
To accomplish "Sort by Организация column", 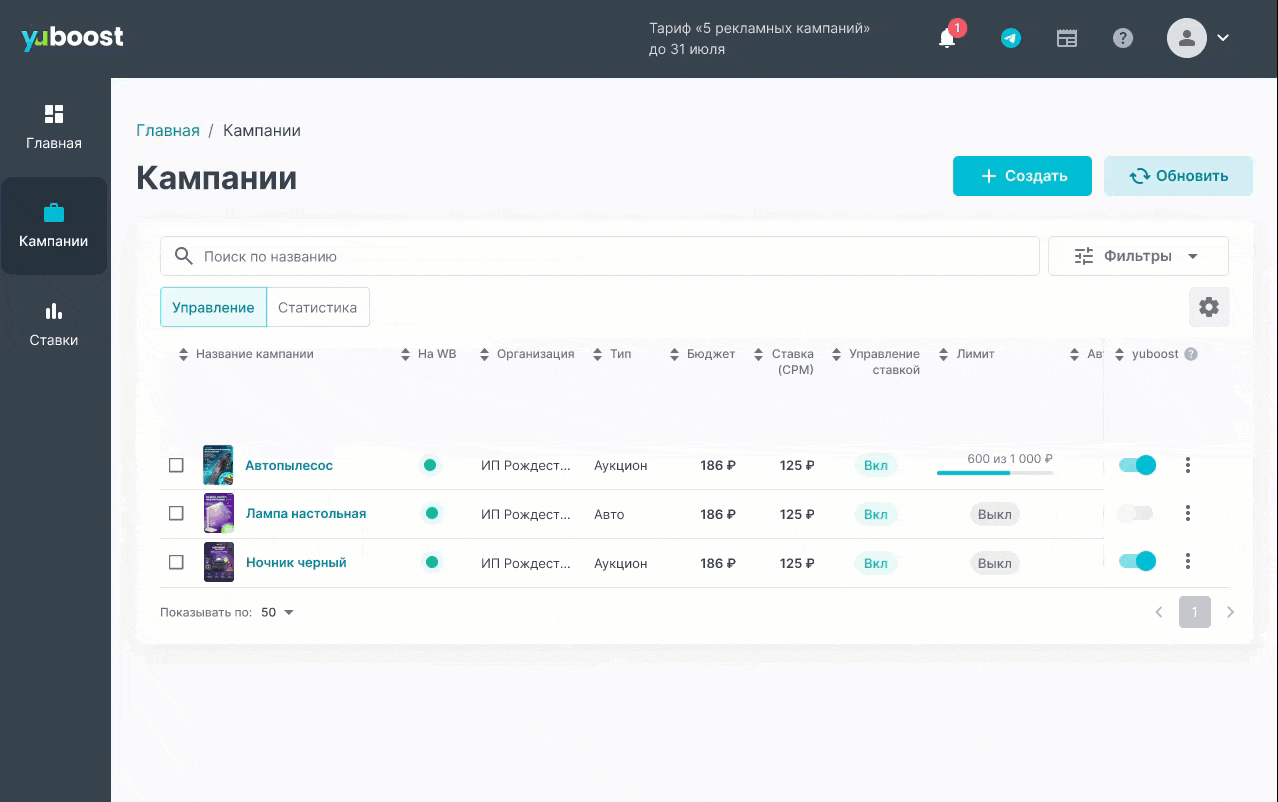I will (x=484, y=354).
